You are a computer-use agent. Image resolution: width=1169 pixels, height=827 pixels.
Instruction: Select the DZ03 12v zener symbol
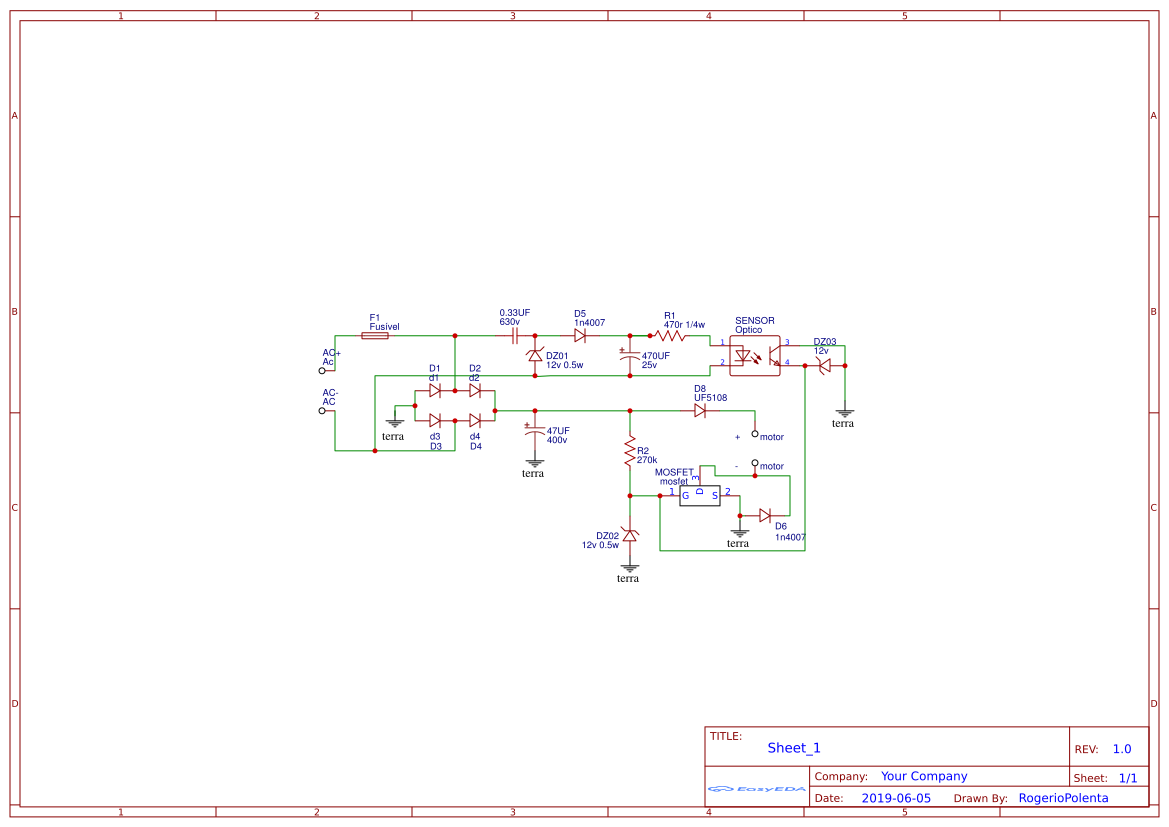tap(825, 365)
